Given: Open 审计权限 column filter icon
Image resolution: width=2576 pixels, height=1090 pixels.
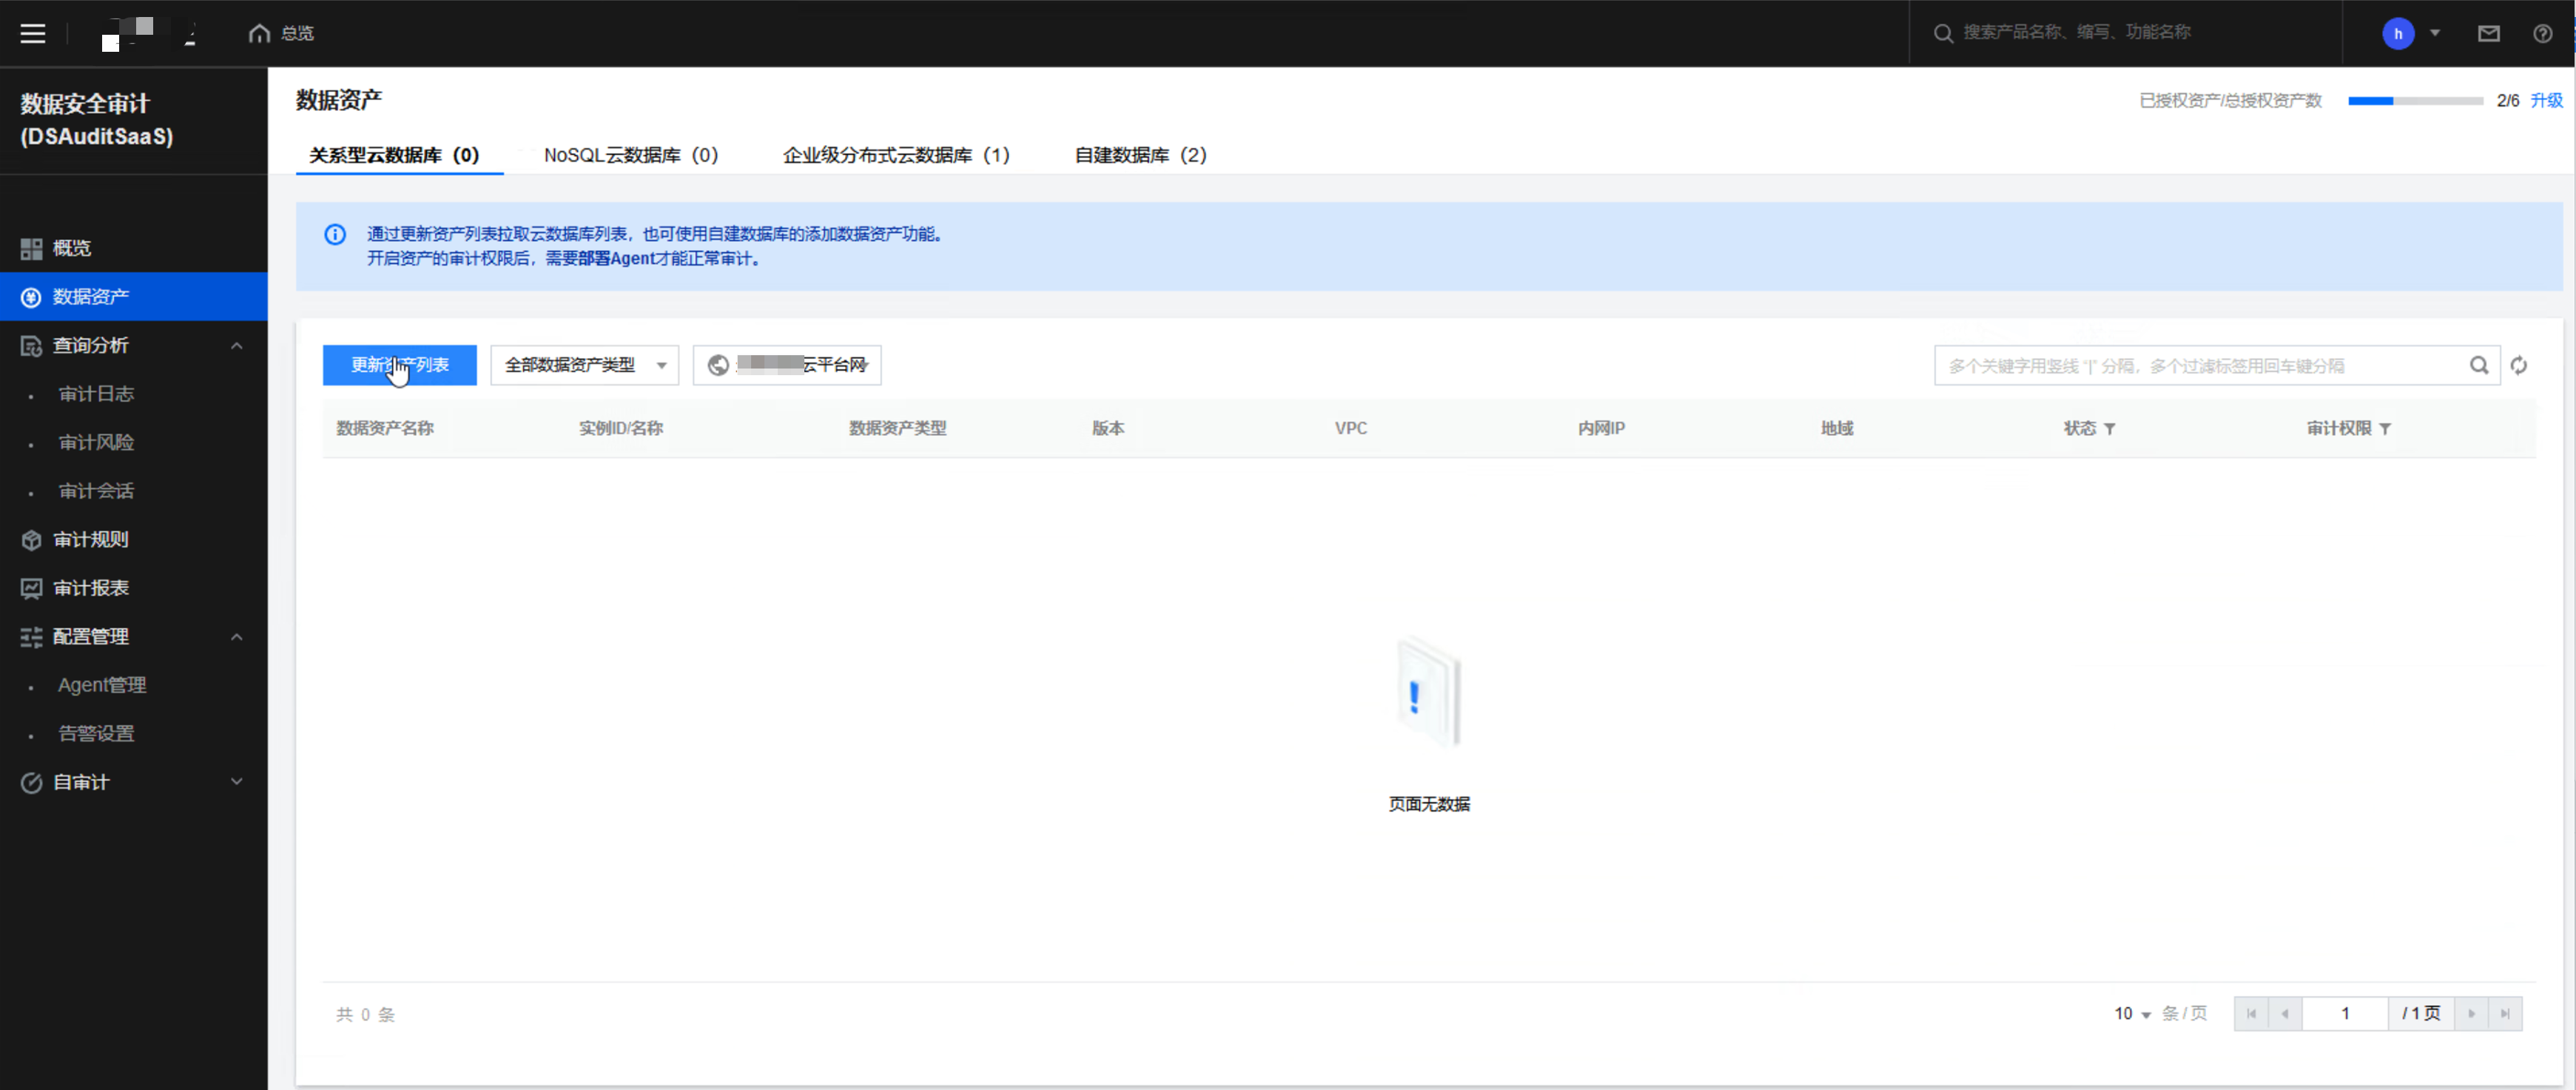Looking at the screenshot, I should tap(2385, 429).
